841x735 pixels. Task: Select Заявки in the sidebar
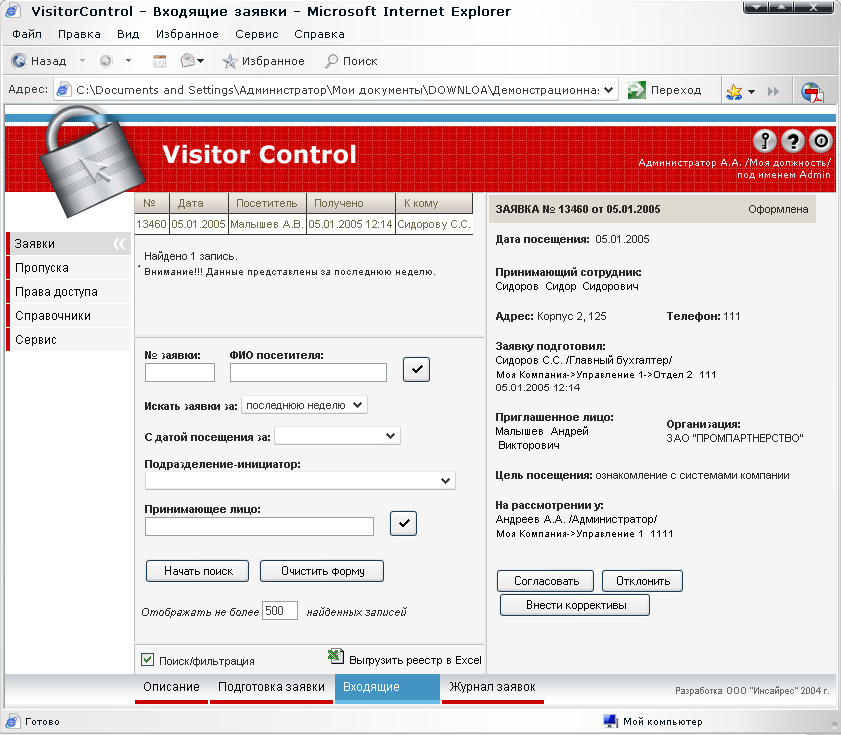coord(69,244)
